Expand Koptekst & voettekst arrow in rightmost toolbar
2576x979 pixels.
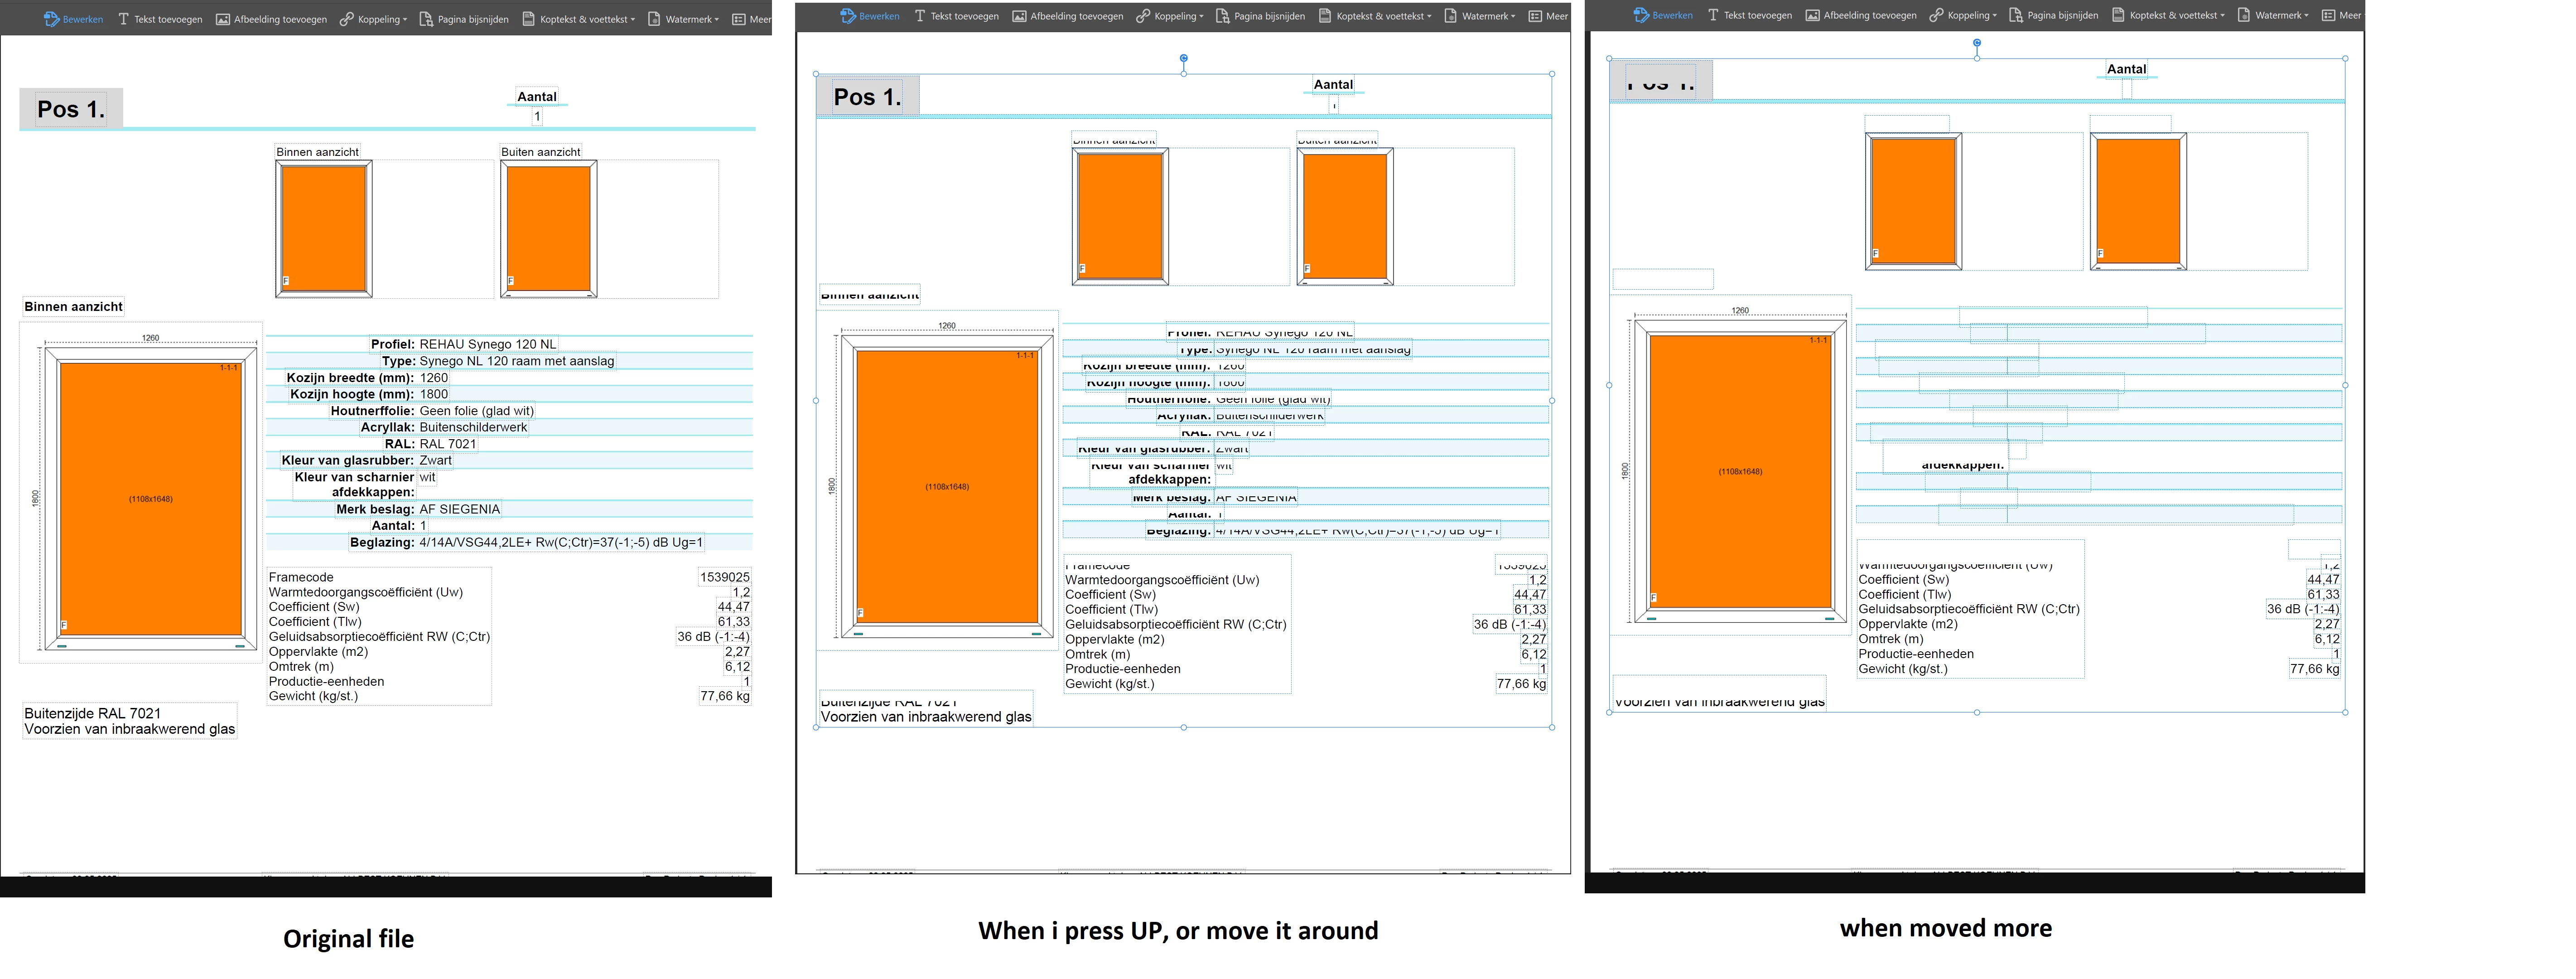[2223, 15]
